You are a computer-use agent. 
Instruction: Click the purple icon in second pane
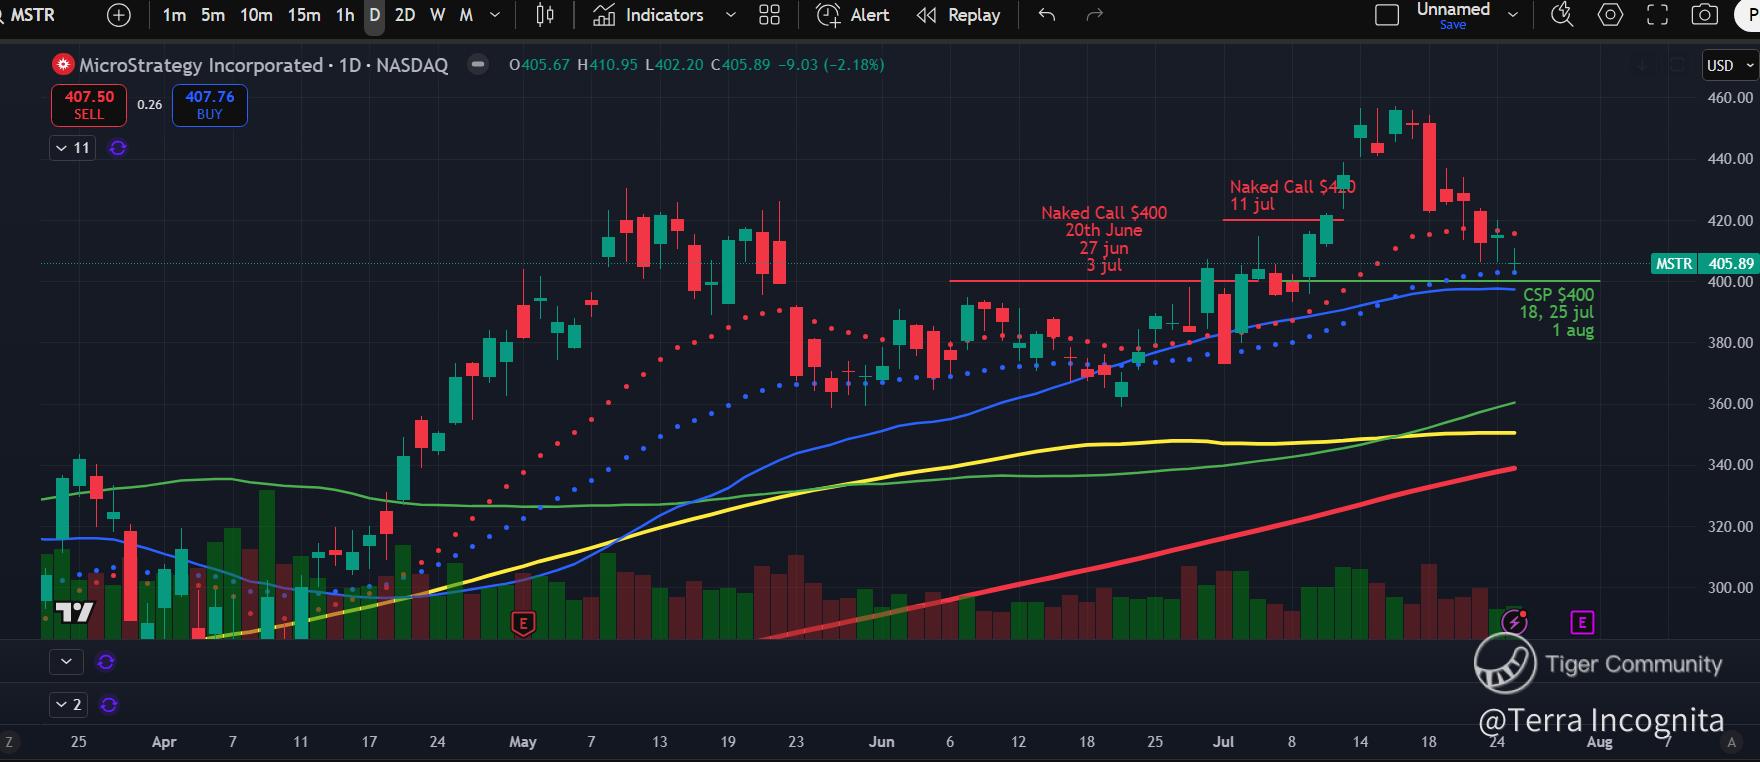click(105, 661)
